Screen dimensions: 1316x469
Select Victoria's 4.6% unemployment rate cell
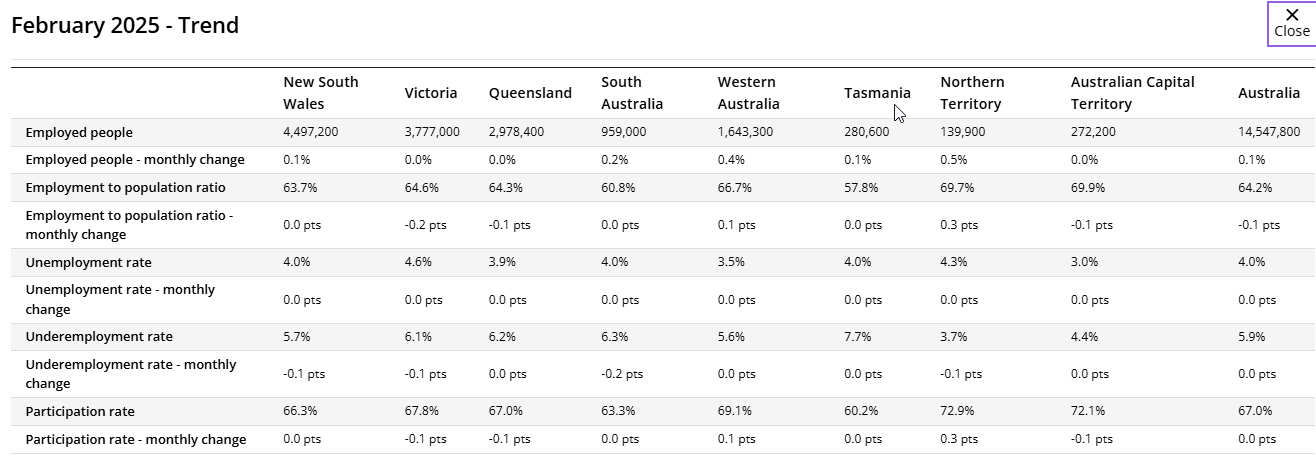tap(418, 262)
